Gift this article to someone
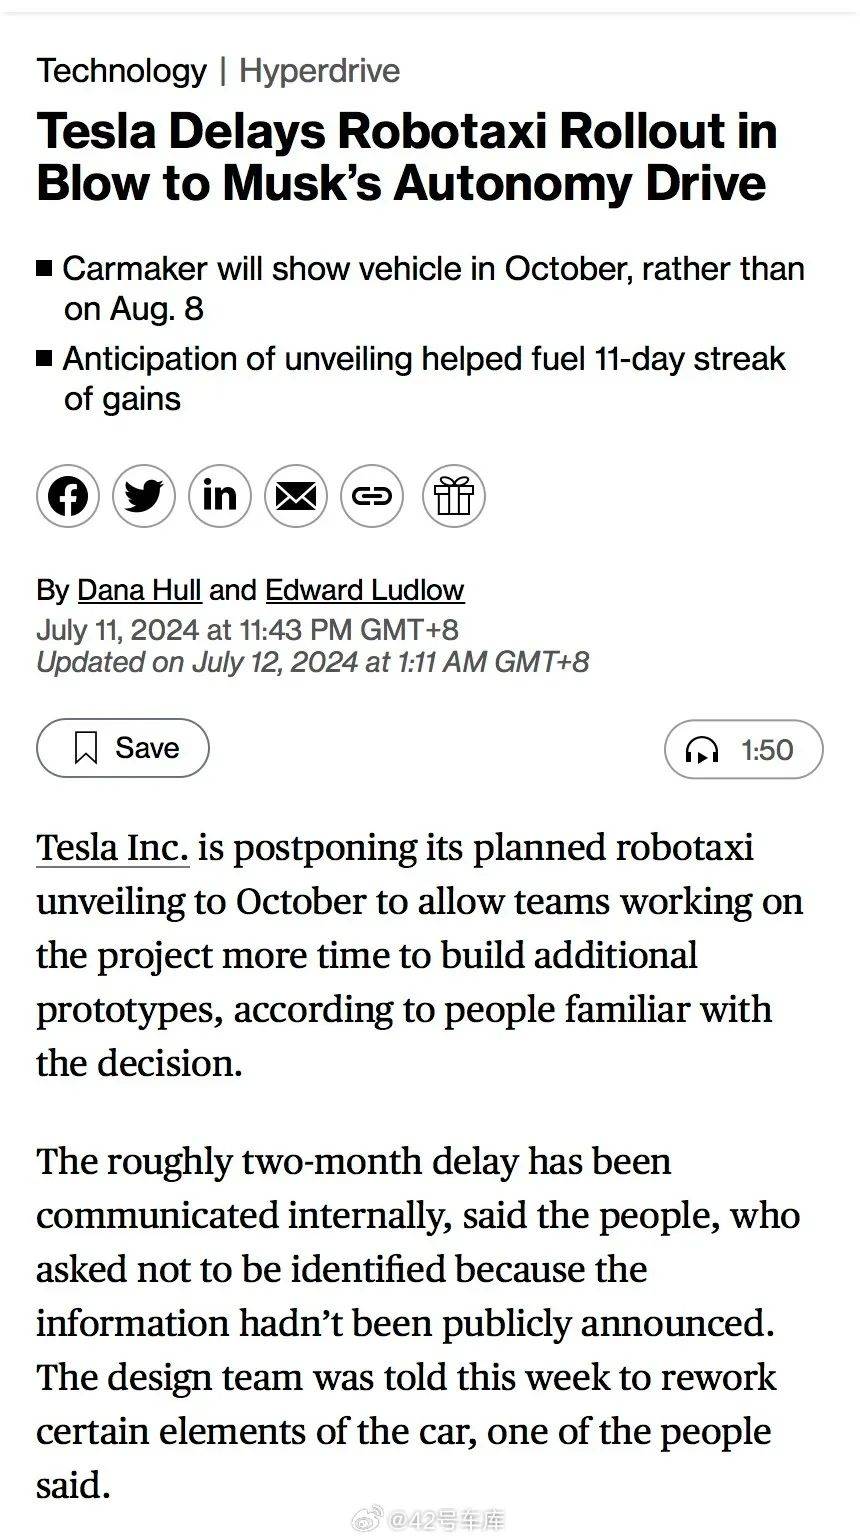860x1540 pixels. [x=453, y=495]
